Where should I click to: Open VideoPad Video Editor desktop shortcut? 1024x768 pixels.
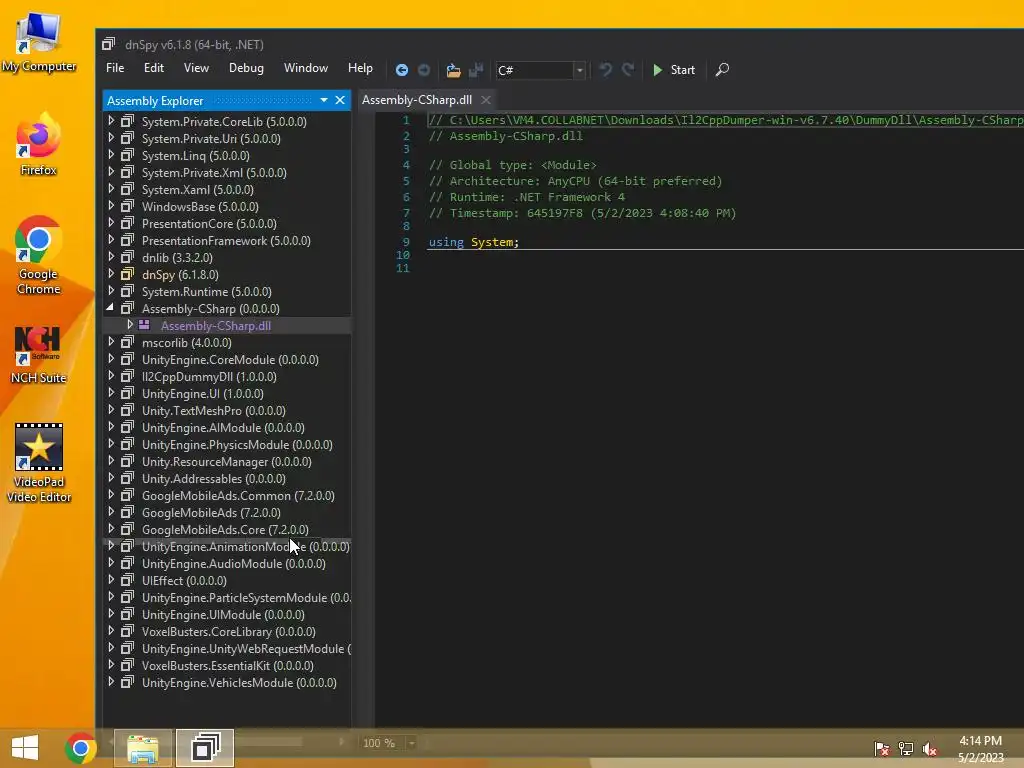[39, 462]
